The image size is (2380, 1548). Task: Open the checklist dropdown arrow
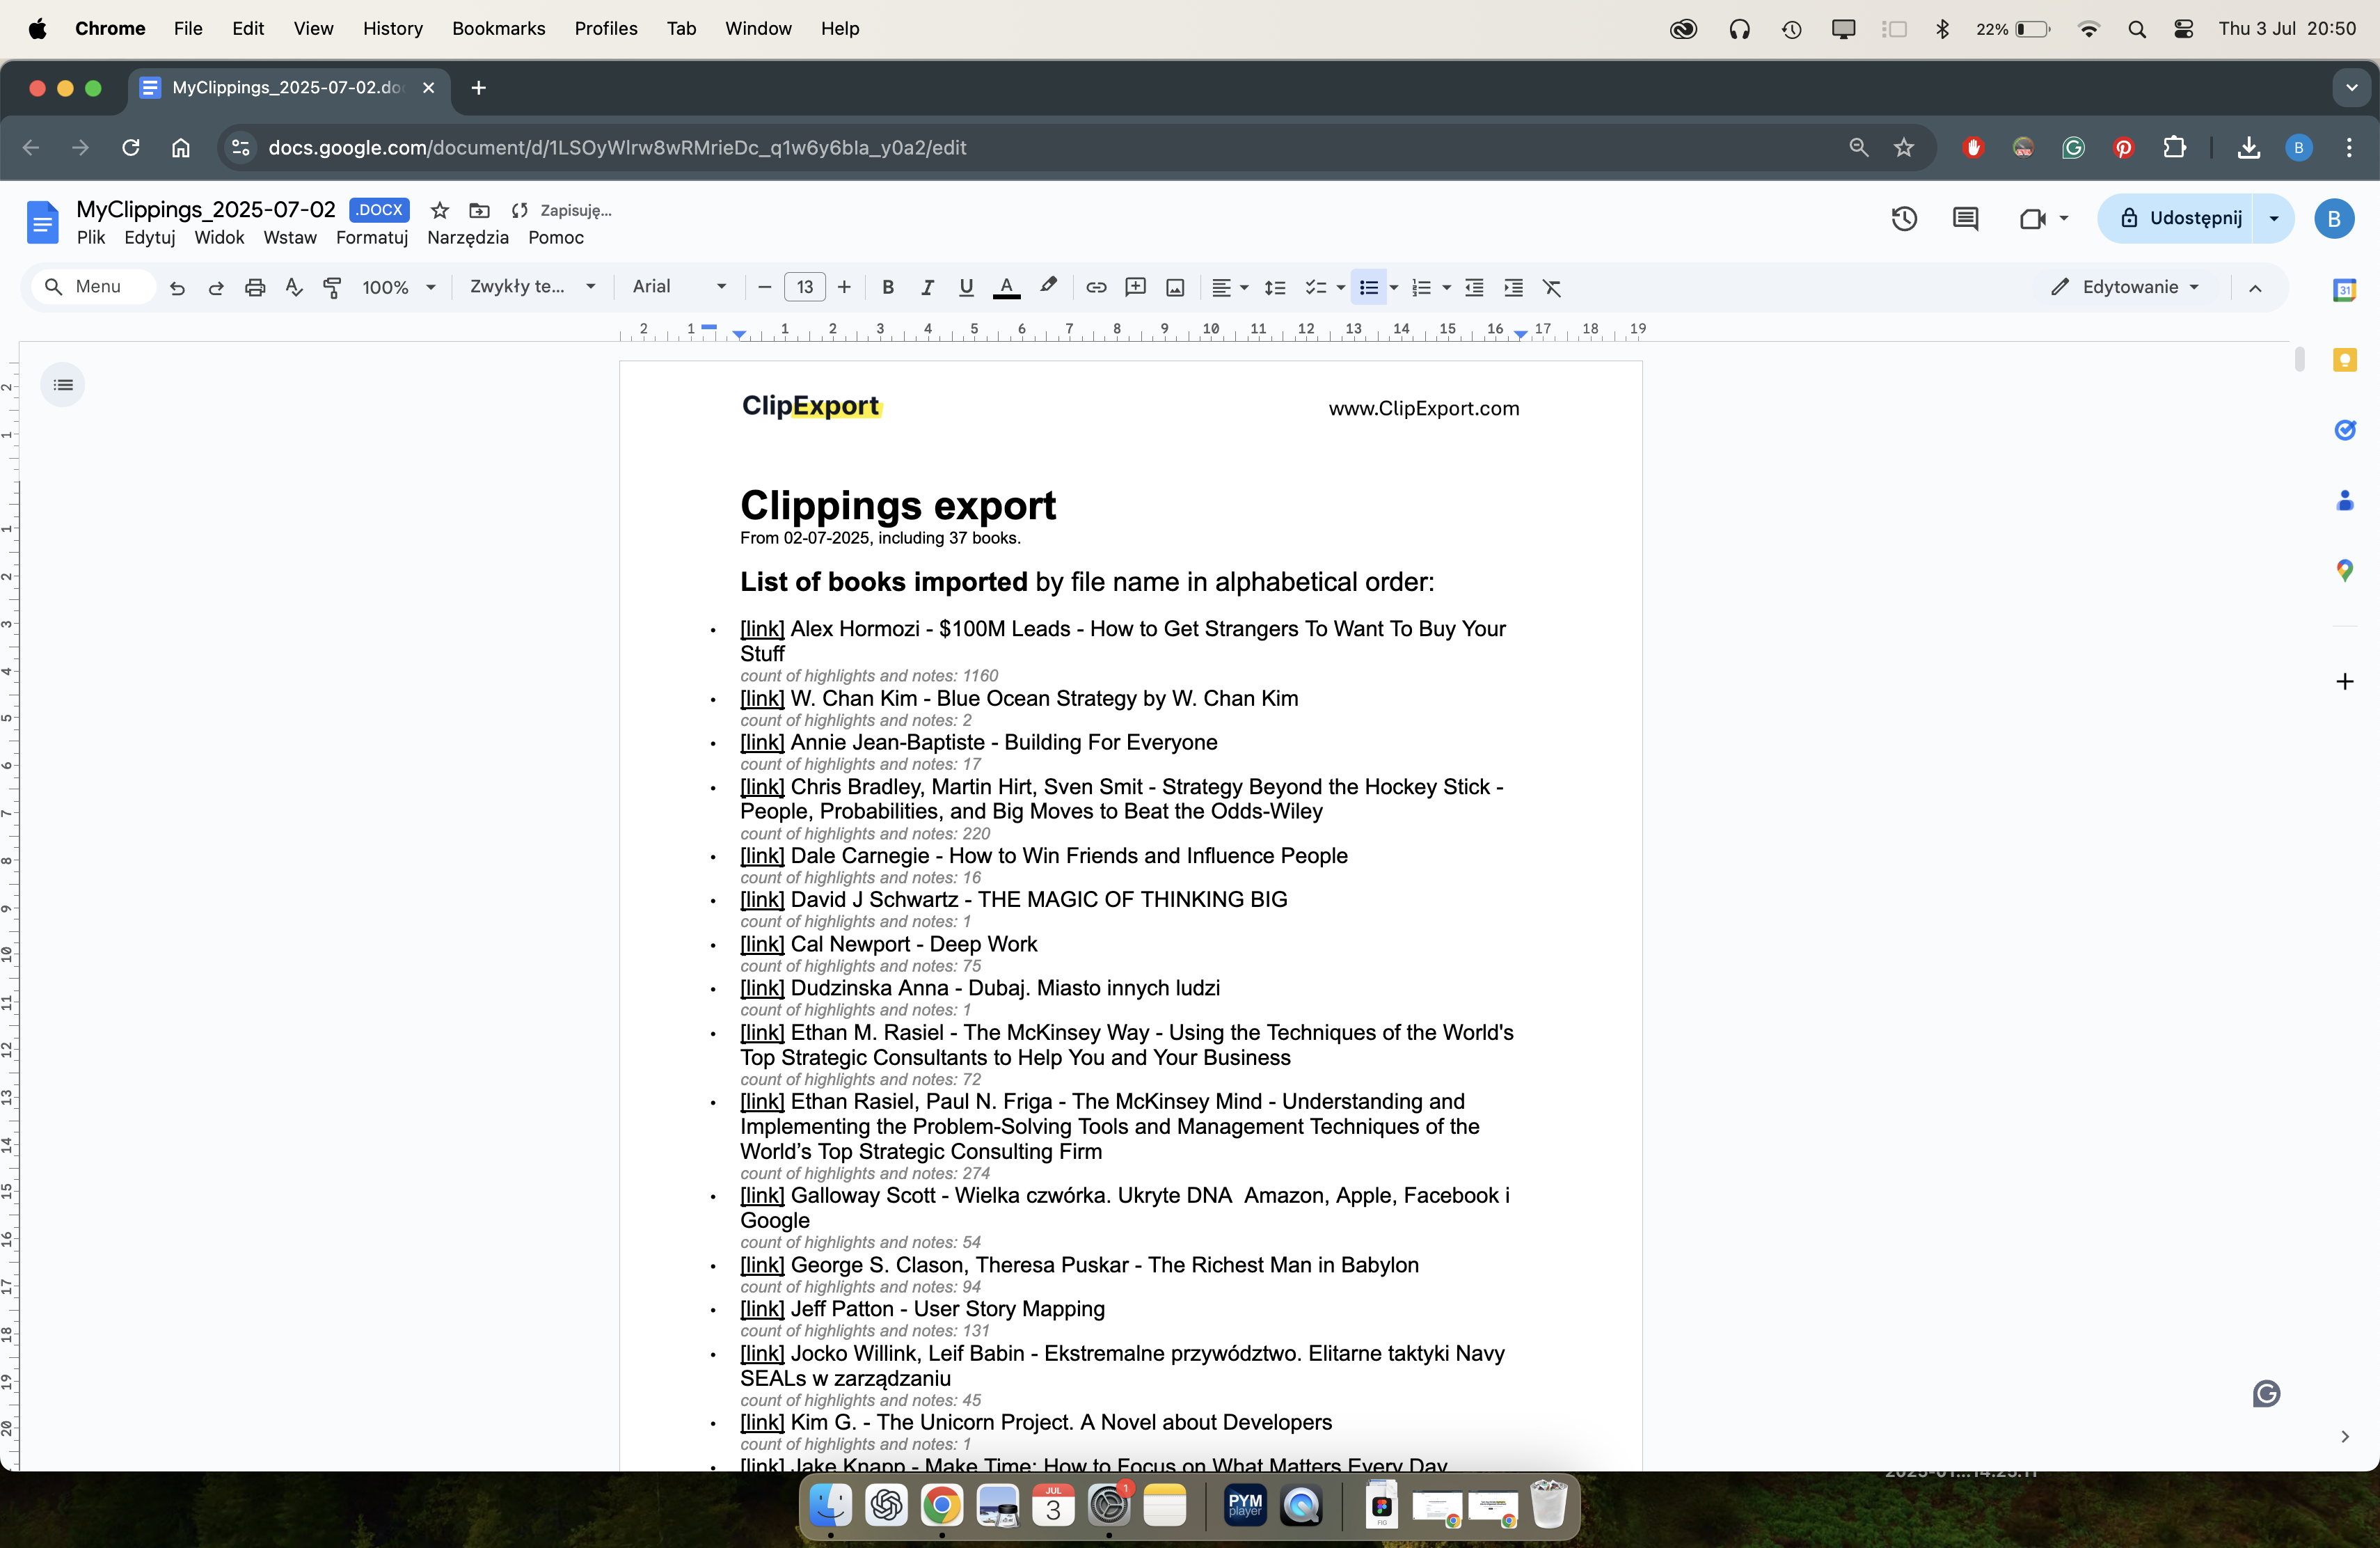(1341, 288)
